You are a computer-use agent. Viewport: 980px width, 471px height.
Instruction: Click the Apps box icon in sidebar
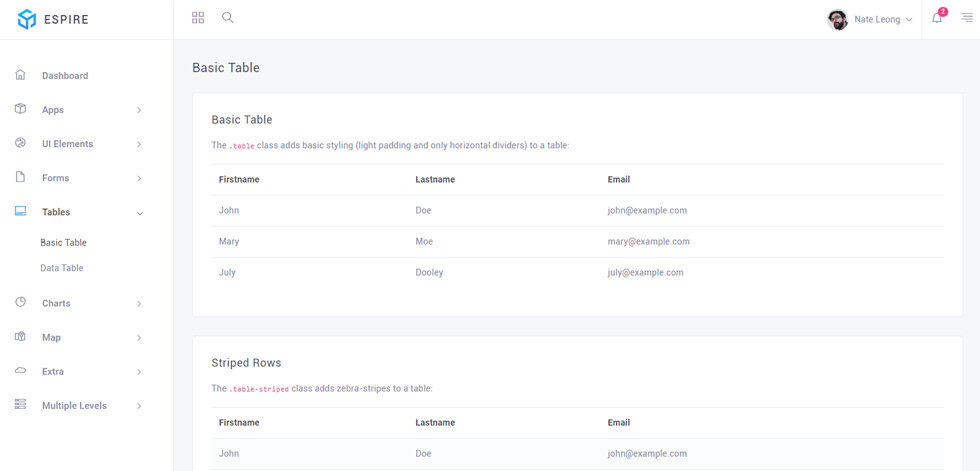tap(20, 109)
